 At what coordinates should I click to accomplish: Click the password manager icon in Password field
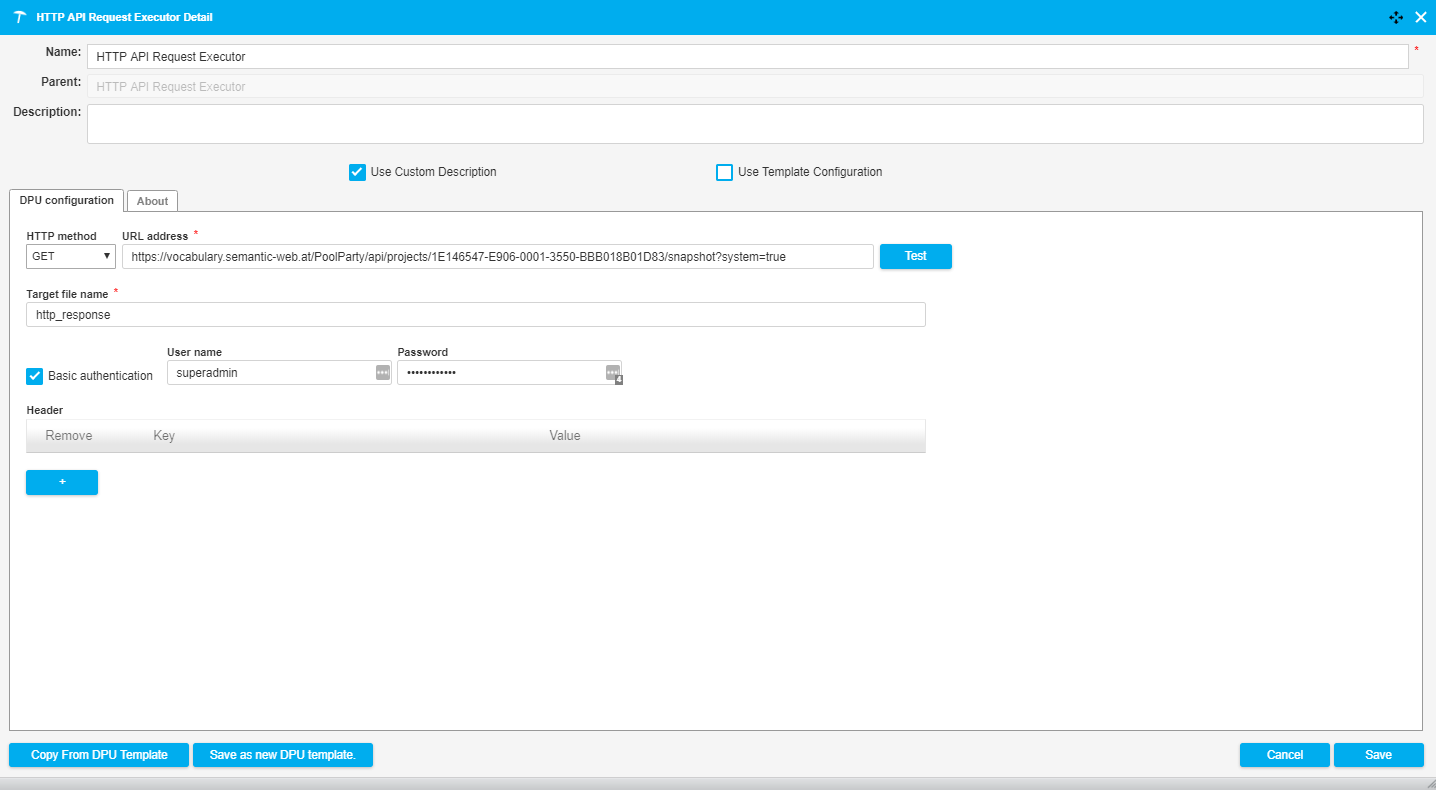click(x=612, y=372)
